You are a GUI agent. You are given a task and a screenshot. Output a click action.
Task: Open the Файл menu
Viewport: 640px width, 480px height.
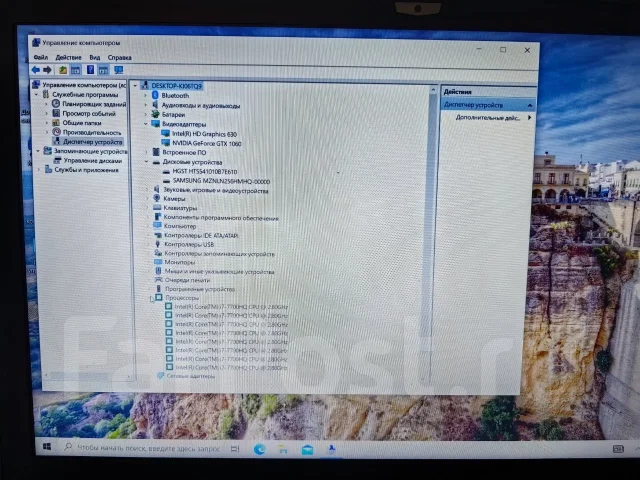[x=41, y=57]
